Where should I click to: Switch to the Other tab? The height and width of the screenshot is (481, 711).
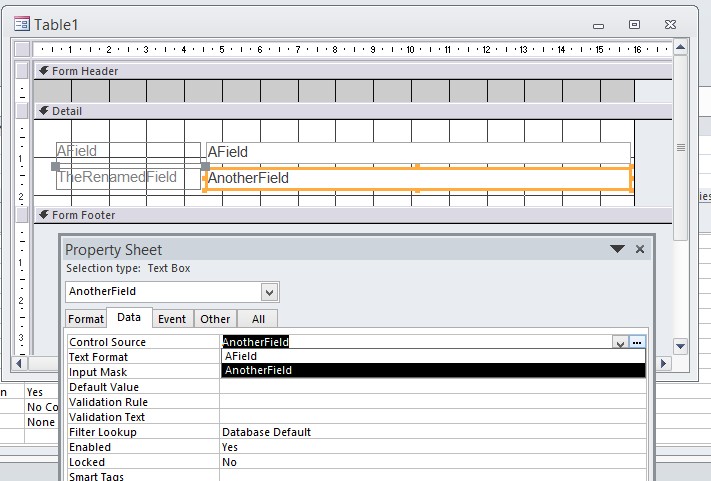point(215,319)
